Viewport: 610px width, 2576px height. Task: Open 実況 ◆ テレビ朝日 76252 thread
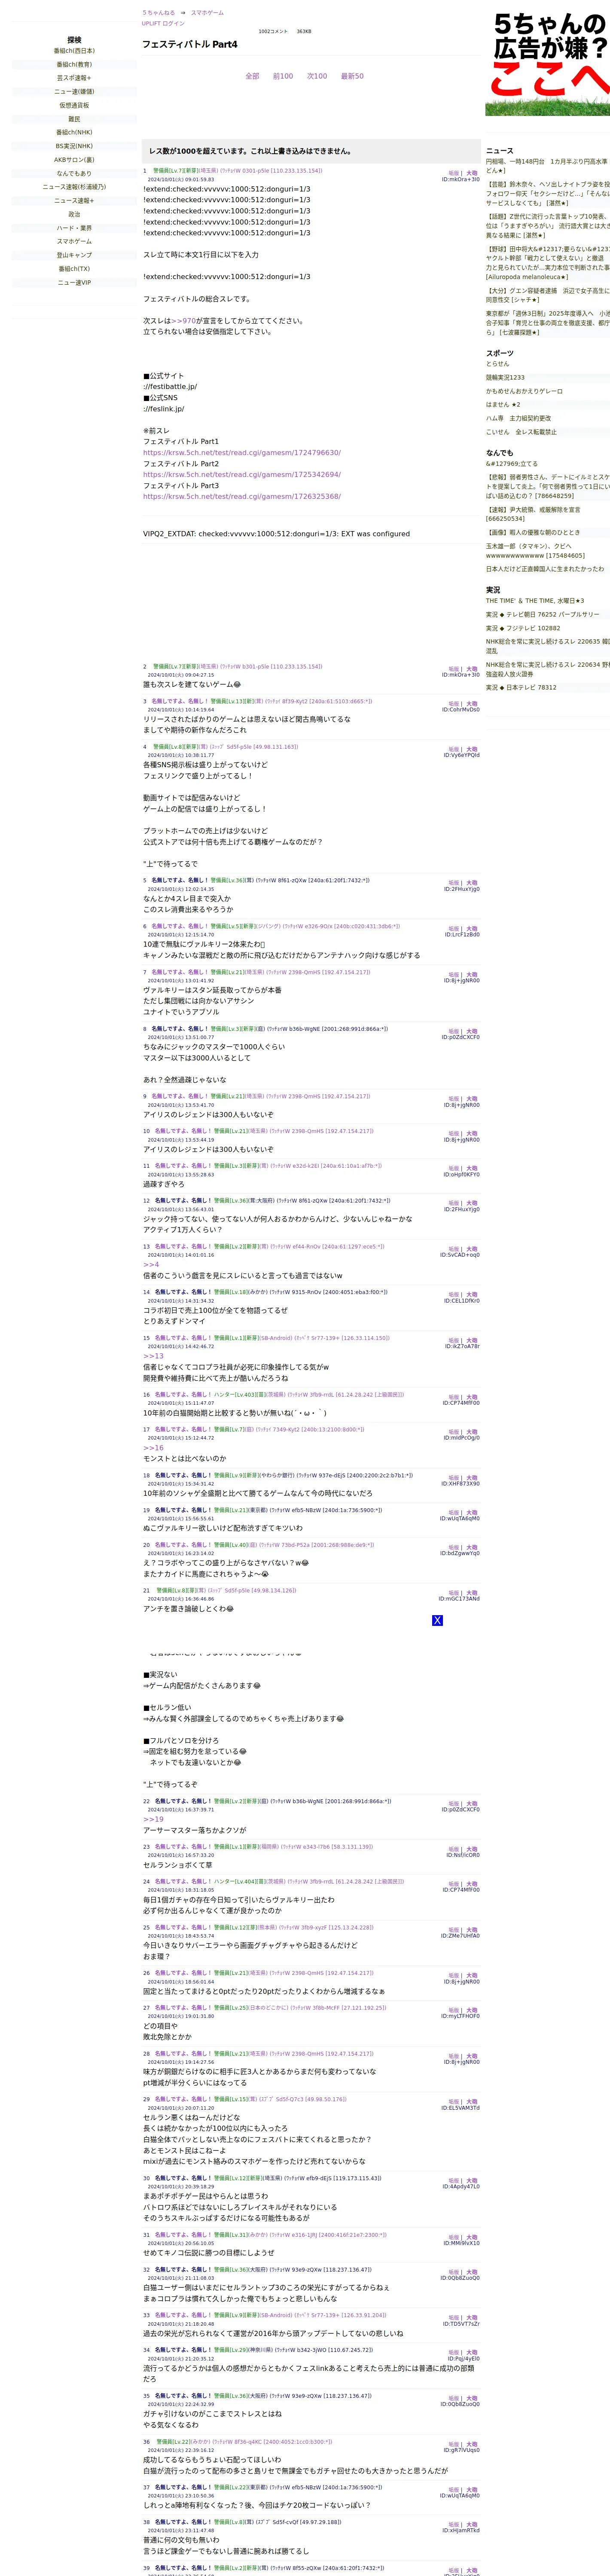pyautogui.click(x=543, y=614)
